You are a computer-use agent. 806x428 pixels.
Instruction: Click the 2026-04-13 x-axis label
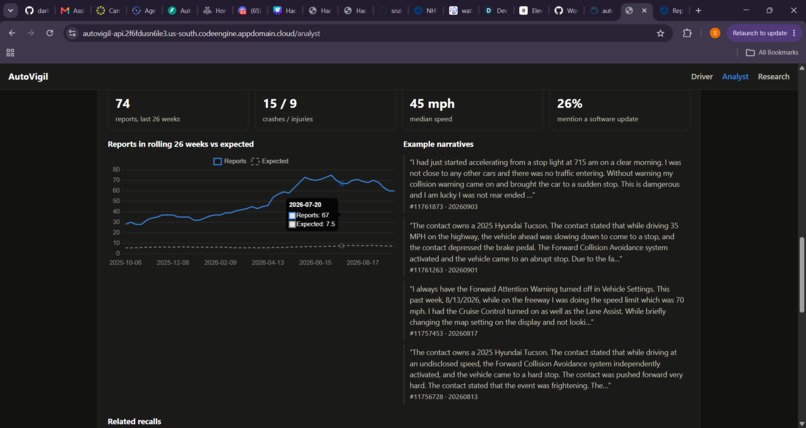point(268,263)
